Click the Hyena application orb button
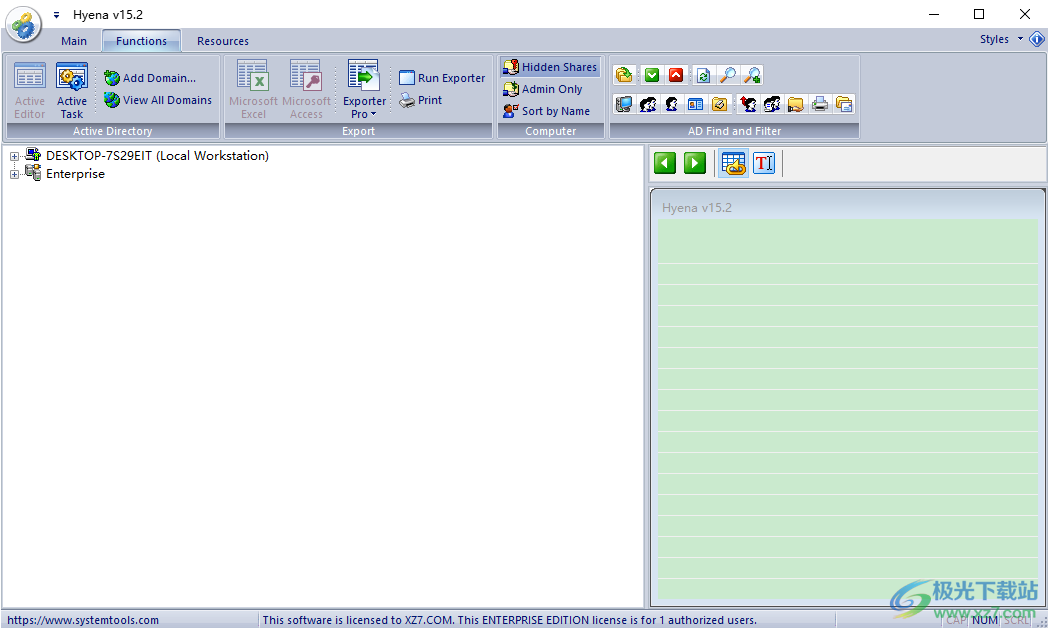This screenshot has width=1049, height=629. point(22,24)
